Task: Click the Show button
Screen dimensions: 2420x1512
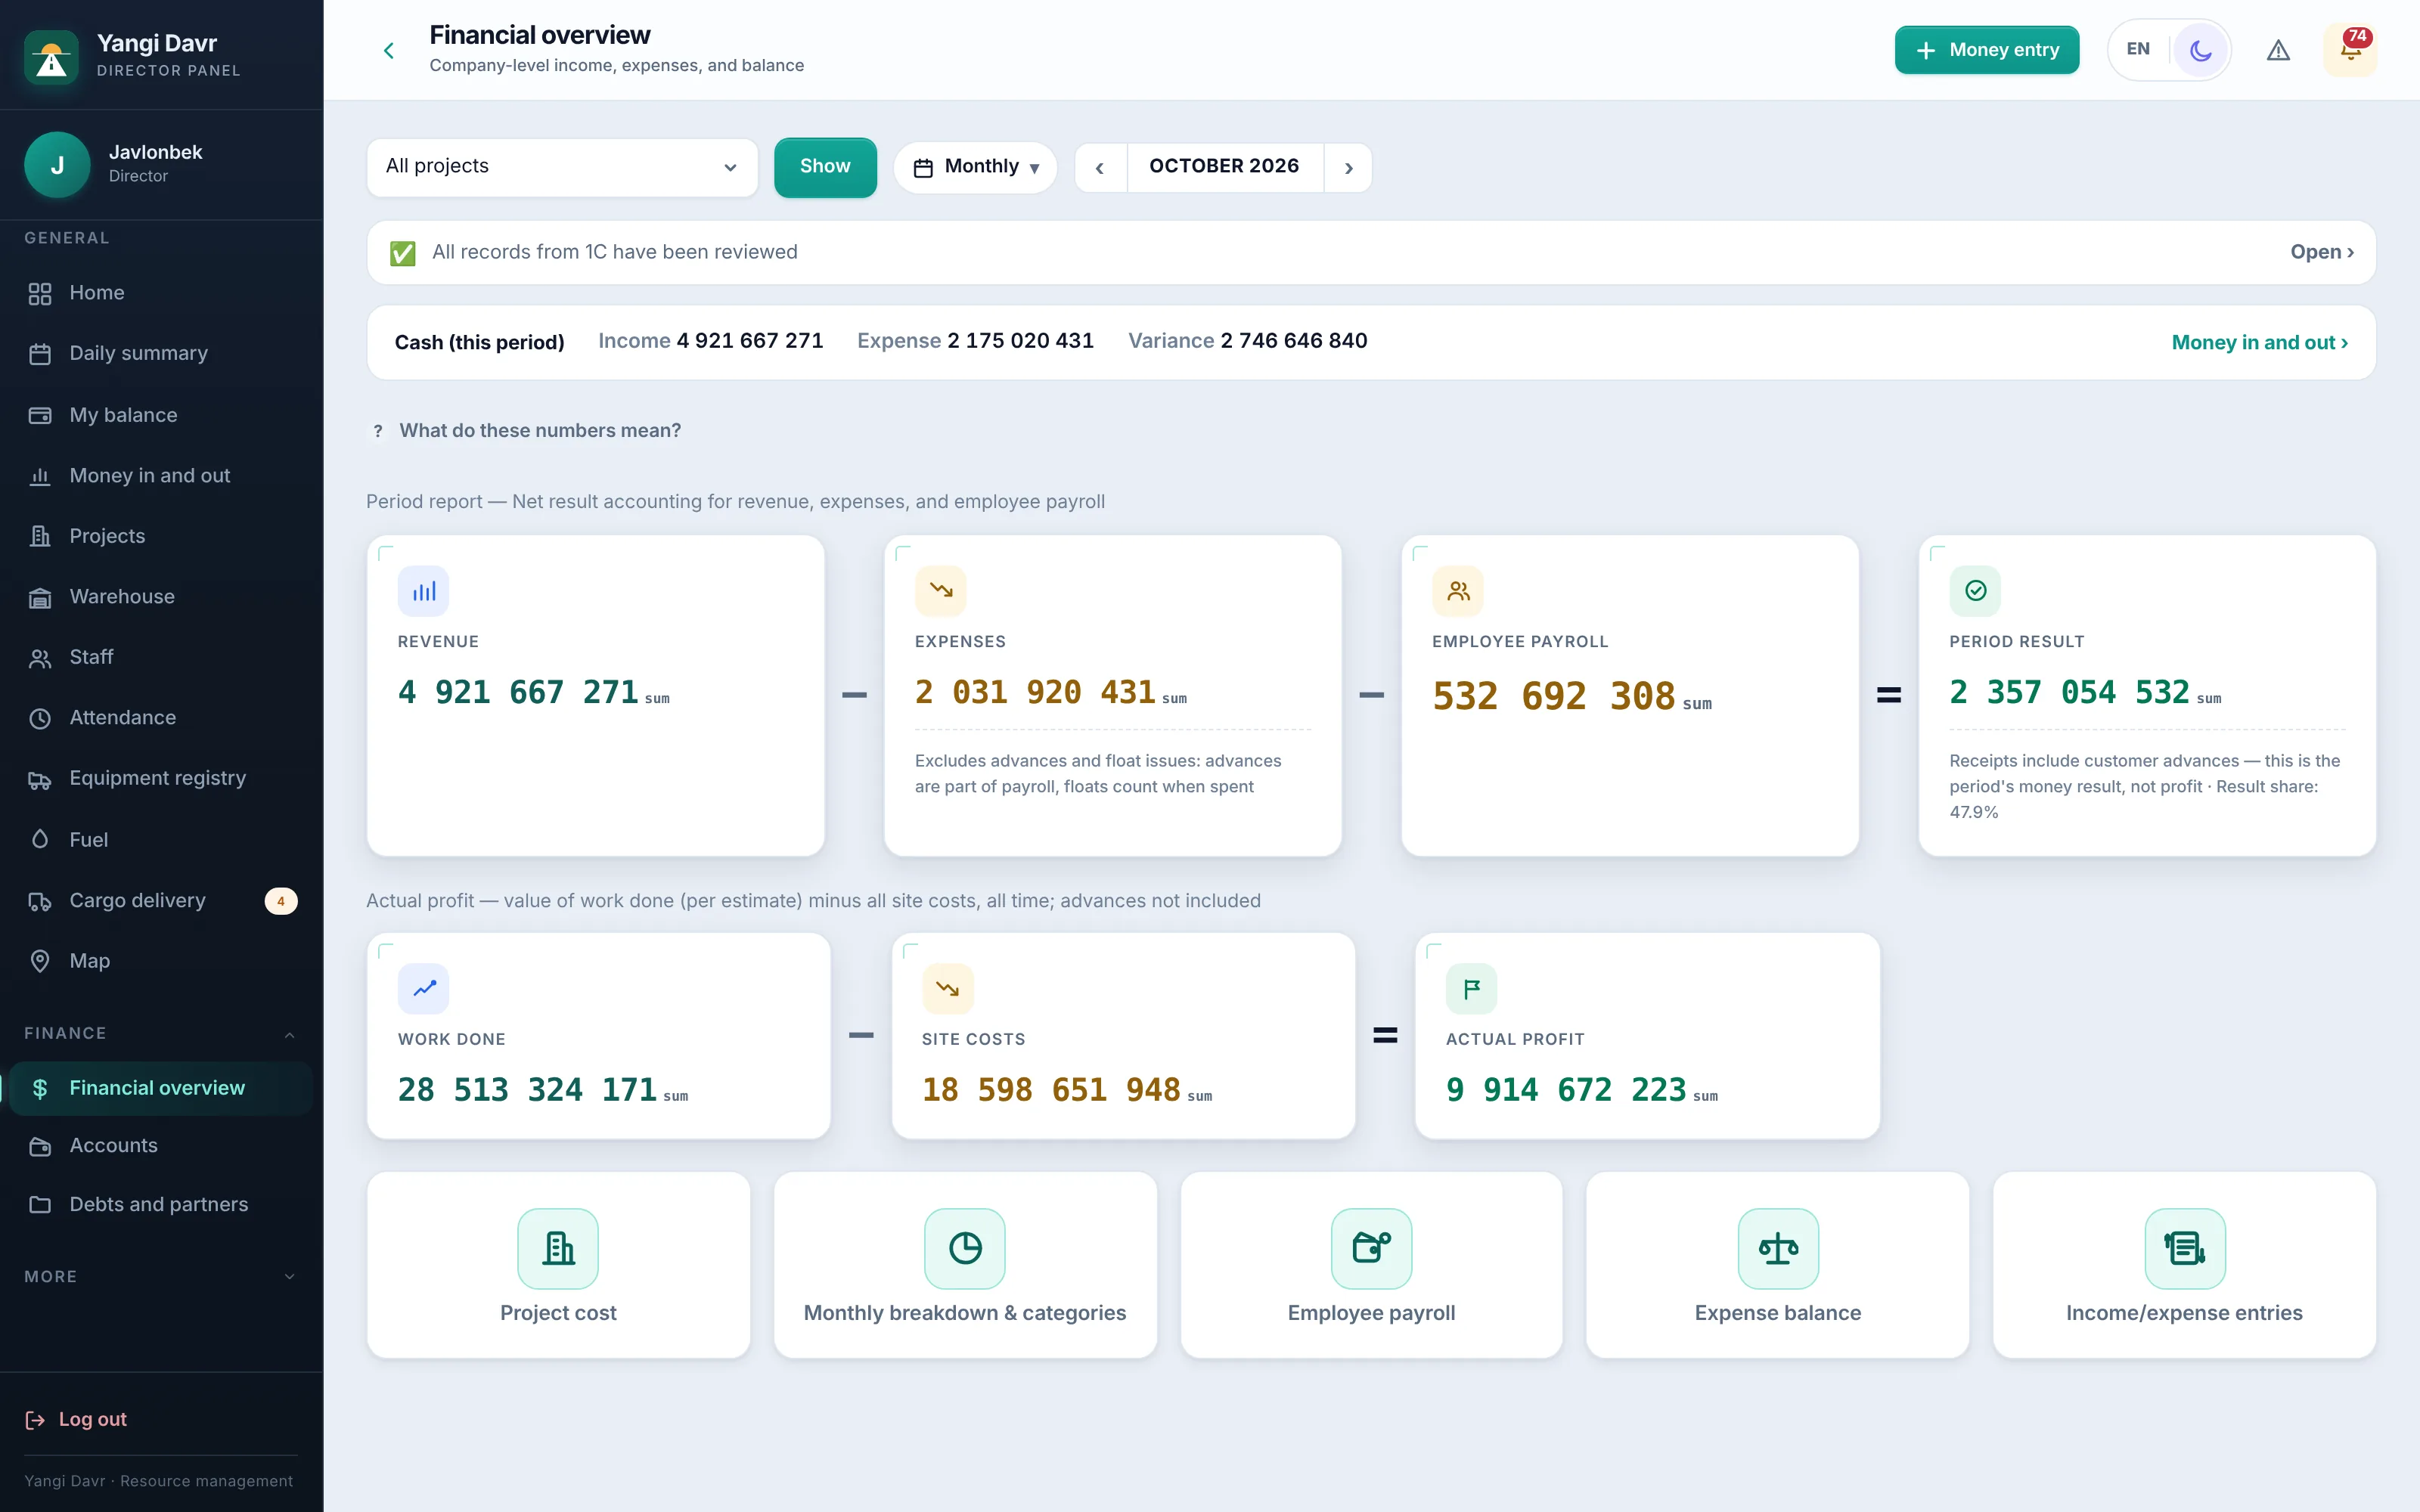Action: coord(825,166)
